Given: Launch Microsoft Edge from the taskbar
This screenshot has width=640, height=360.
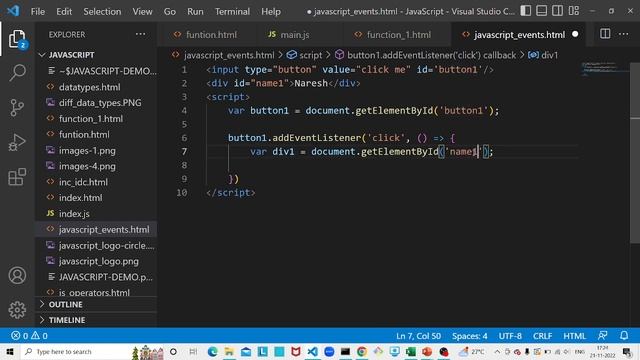Looking at the screenshot, I should click(x=212, y=351).
